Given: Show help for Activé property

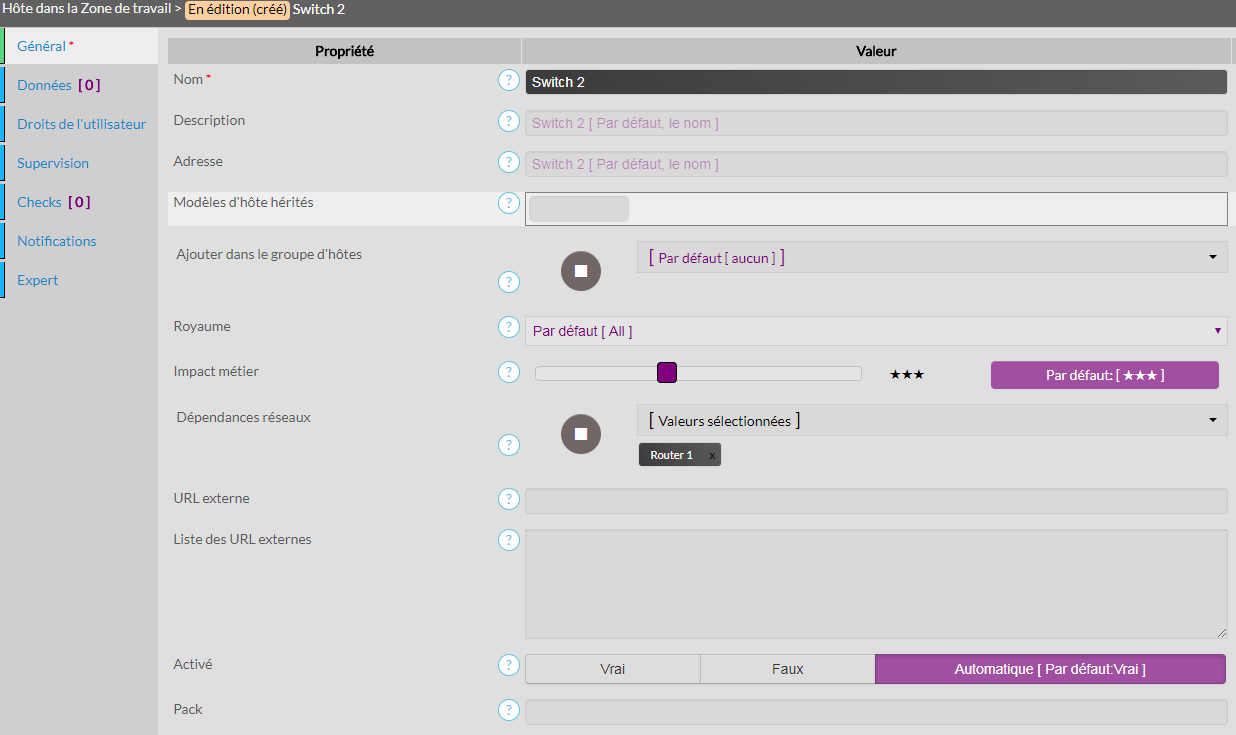Looking at the screenshot, I should point(509,665).
